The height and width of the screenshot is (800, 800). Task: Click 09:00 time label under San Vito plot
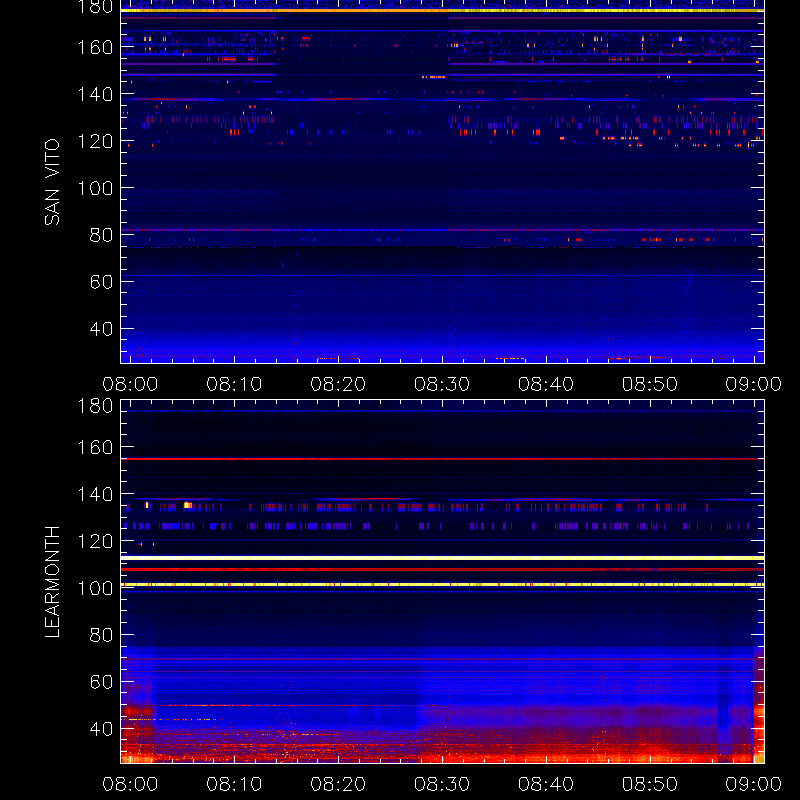click(x=754, y=384)
